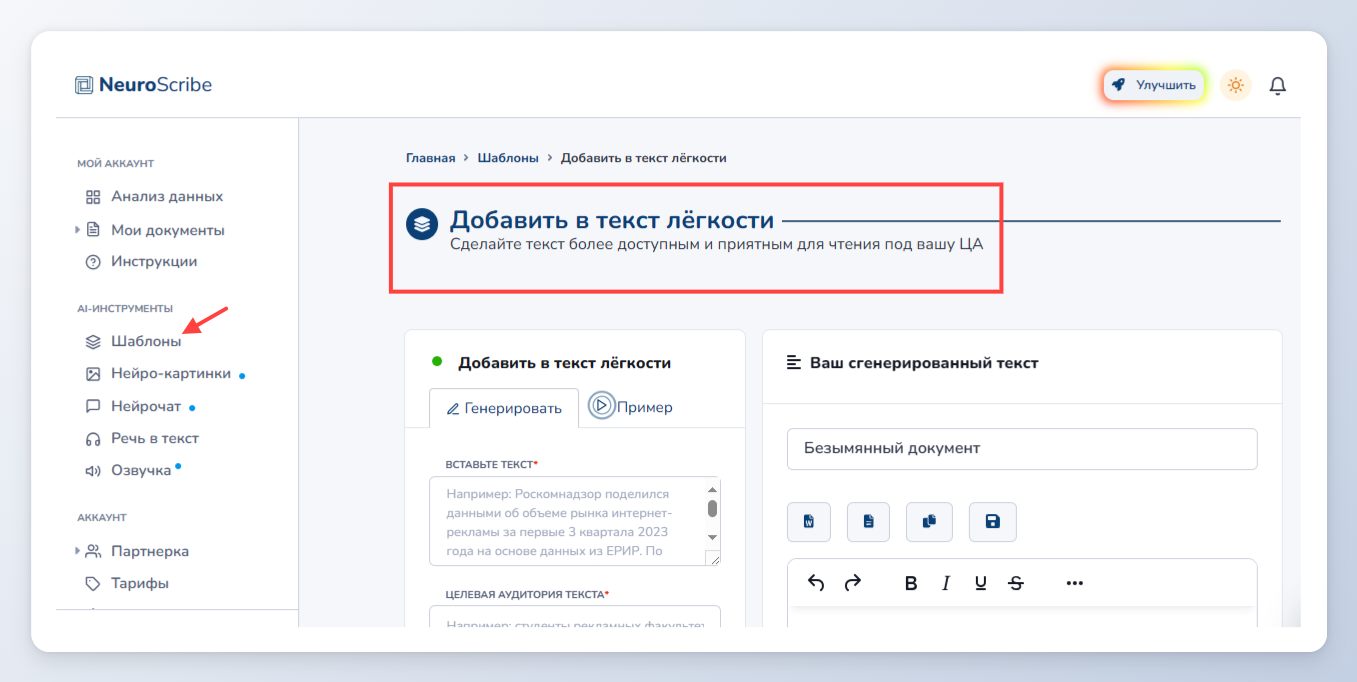The height and width of the screenshot is (682, 1357).
Task: Click the Добавить в текст лёгкости page heading
Action: (x=612, y=220)
